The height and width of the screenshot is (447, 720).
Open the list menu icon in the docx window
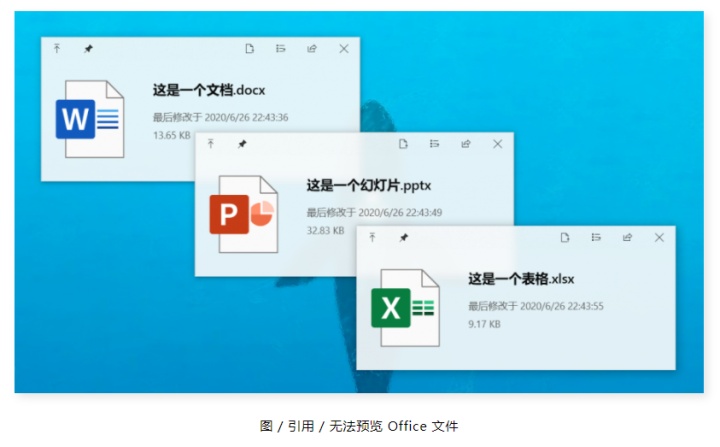[x=281, y=48]
